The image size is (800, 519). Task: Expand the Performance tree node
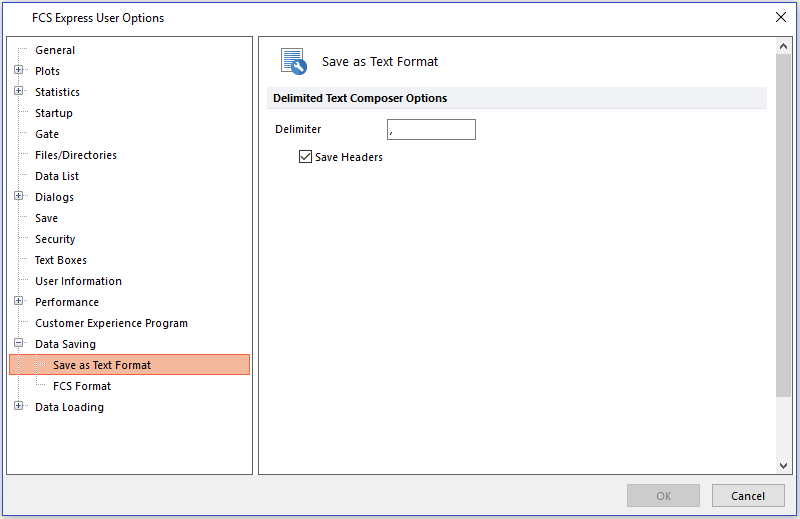coord(19,301)
